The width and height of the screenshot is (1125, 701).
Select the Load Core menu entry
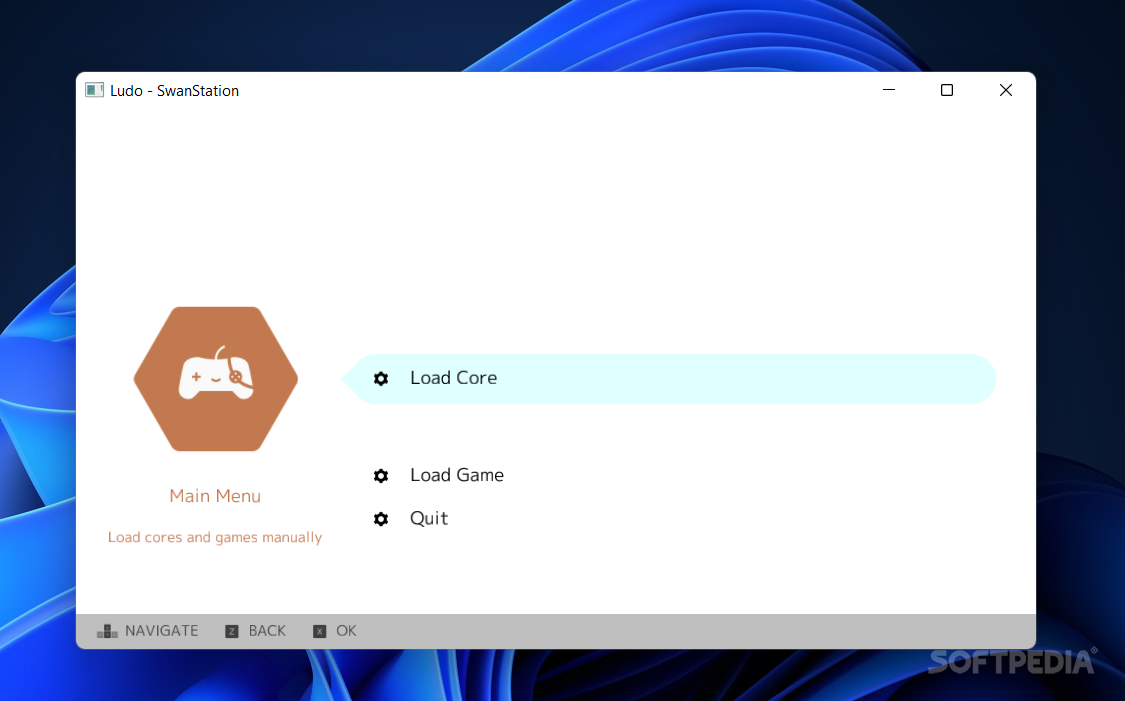coord(669,379)
